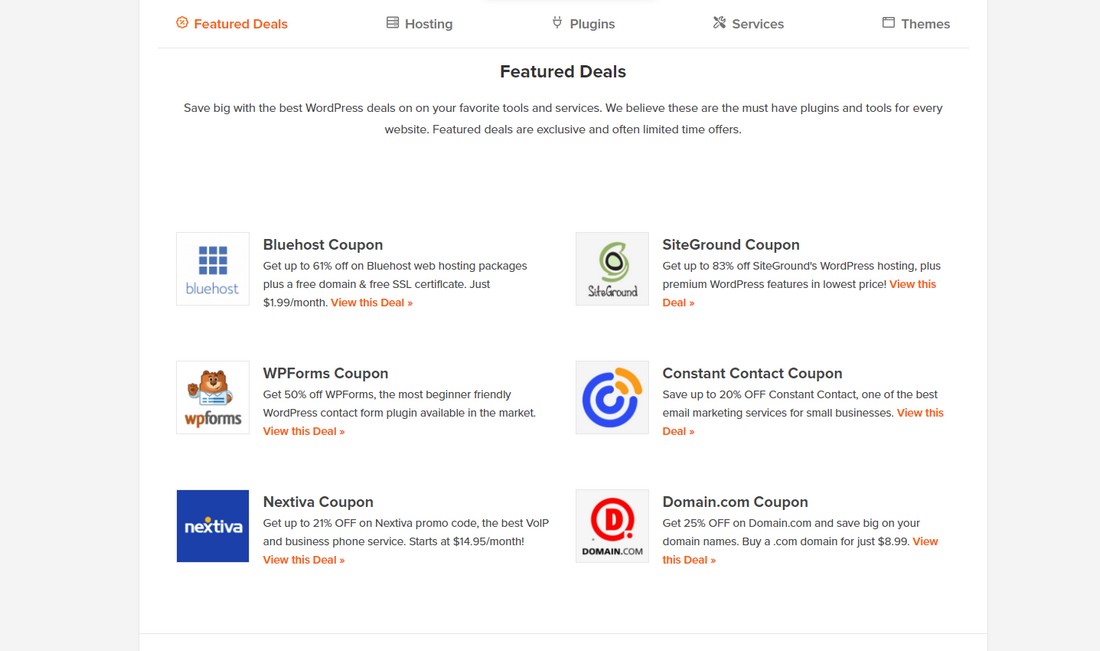Click the Services tab tools icon
1100x651 pixels.
[x=719, y=23]
